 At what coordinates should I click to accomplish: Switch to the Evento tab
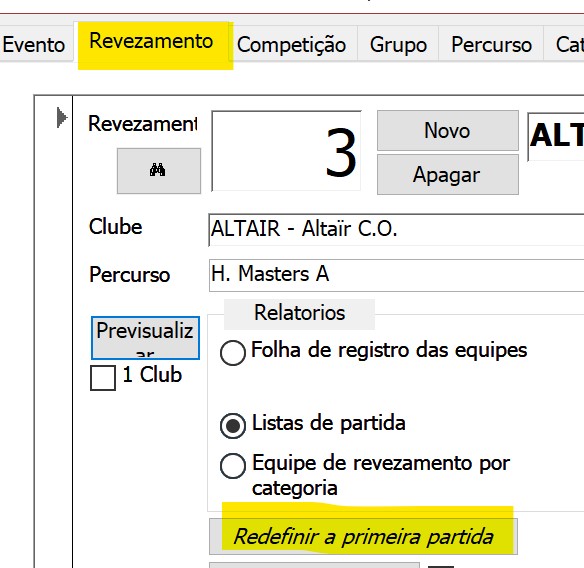(x=34, y=45)
